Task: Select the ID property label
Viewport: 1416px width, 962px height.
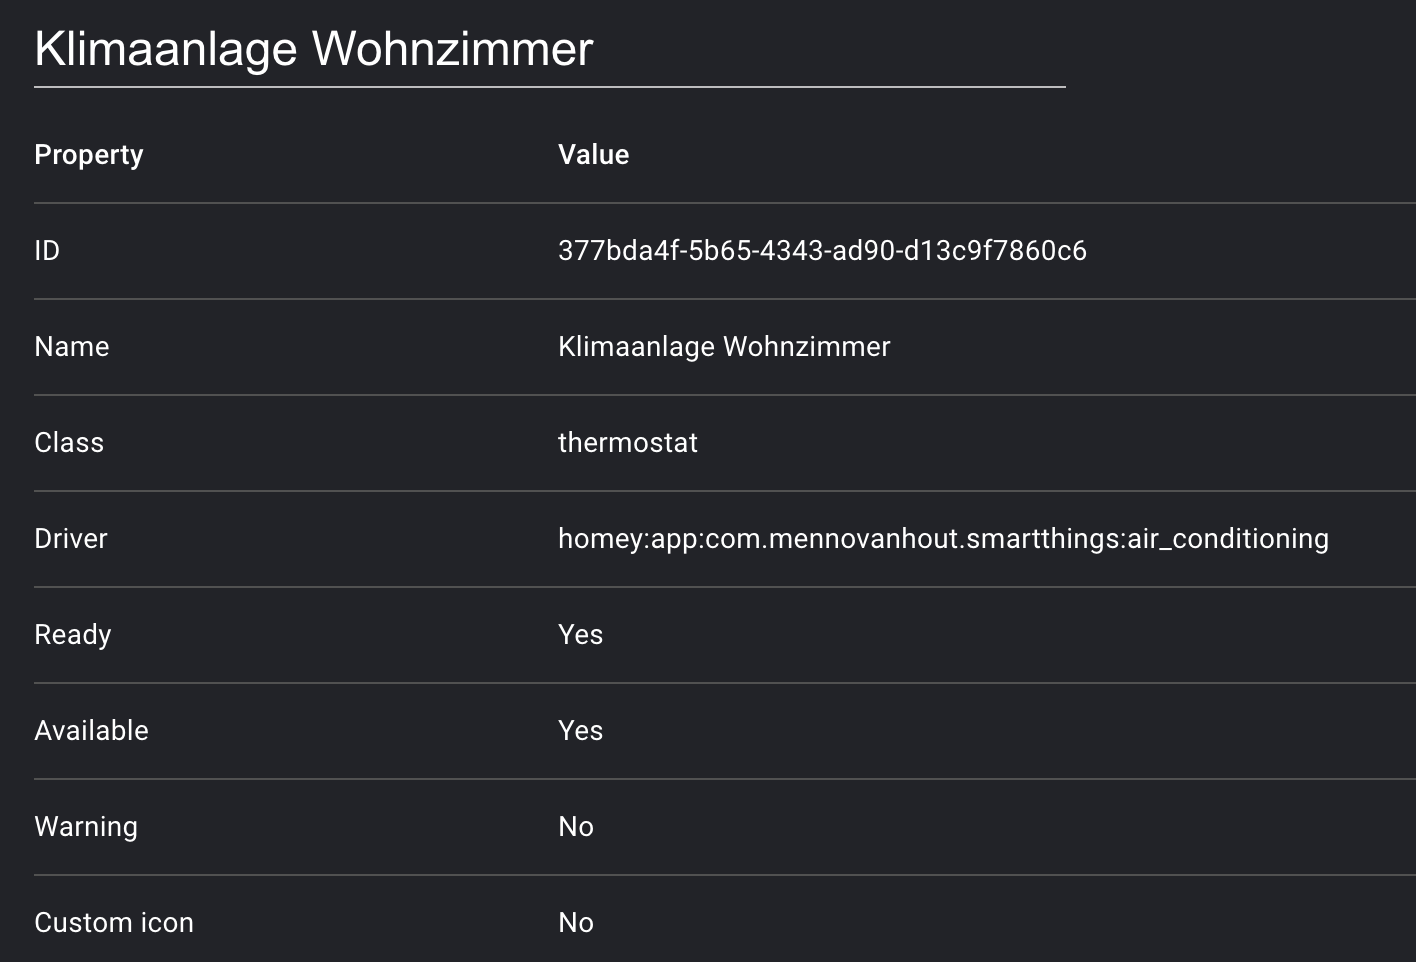Action: (47, 251)
